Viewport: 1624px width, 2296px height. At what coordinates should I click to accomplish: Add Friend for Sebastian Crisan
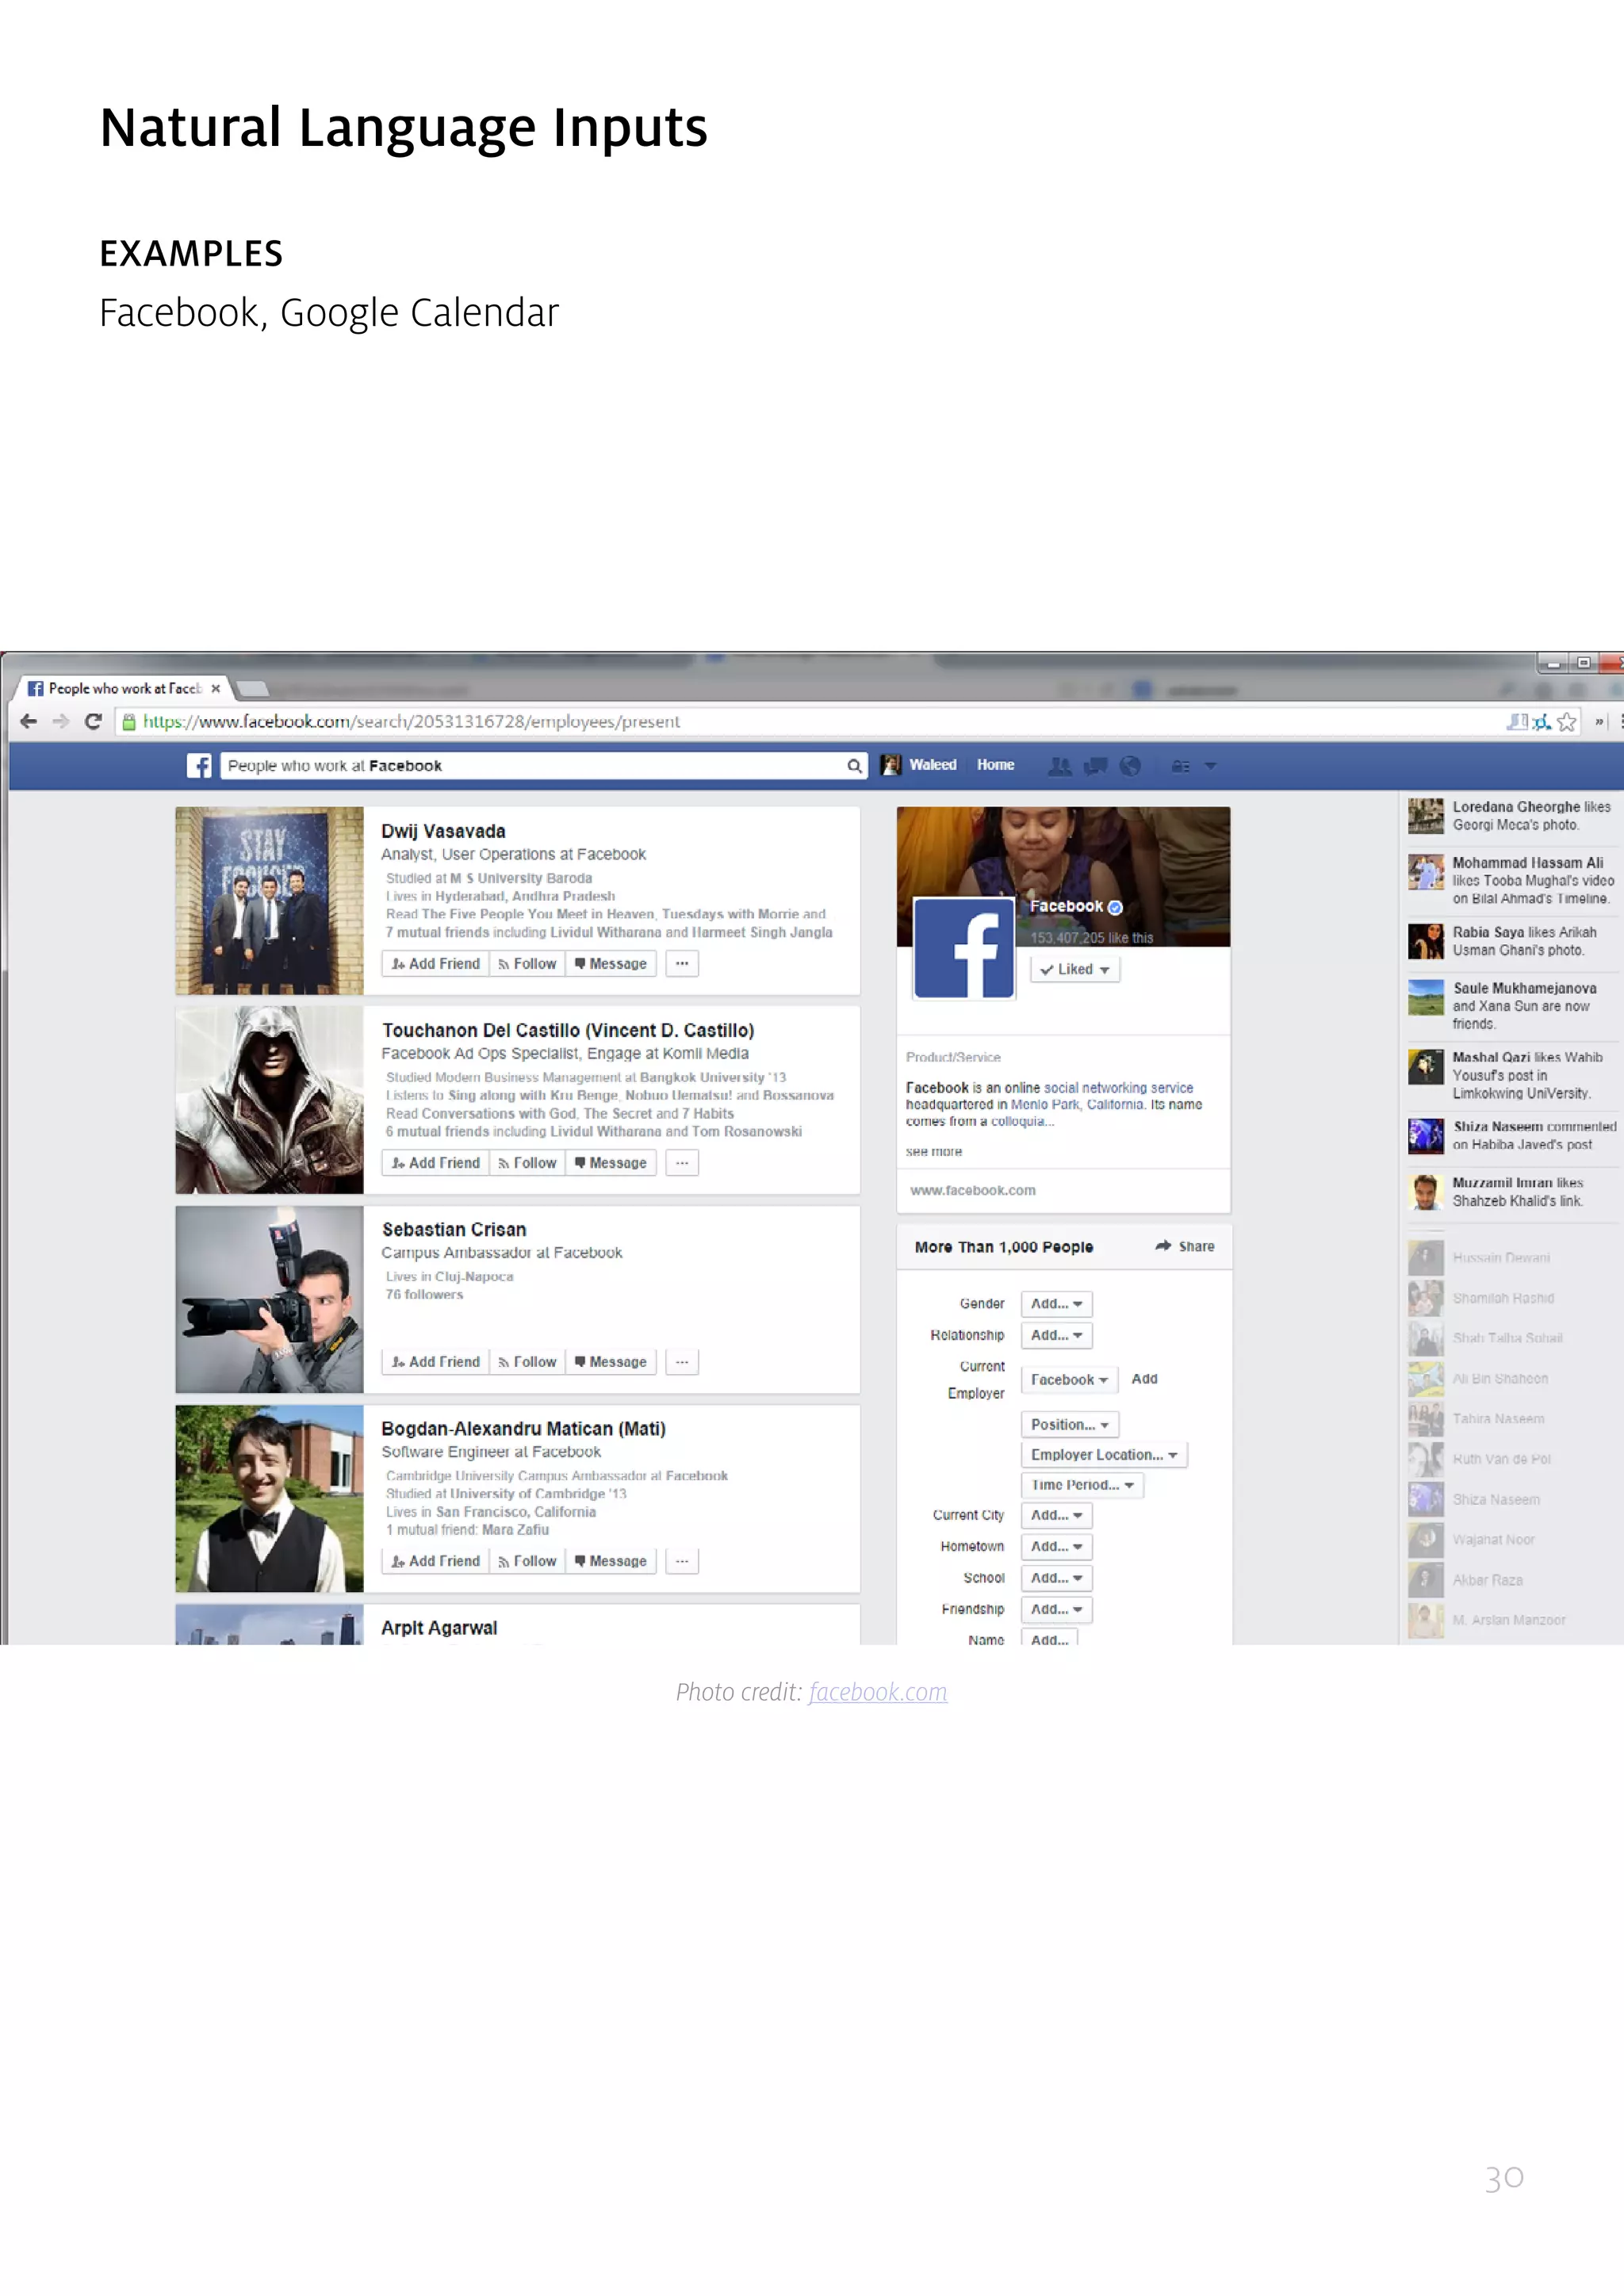click(x=435, y=1362)
